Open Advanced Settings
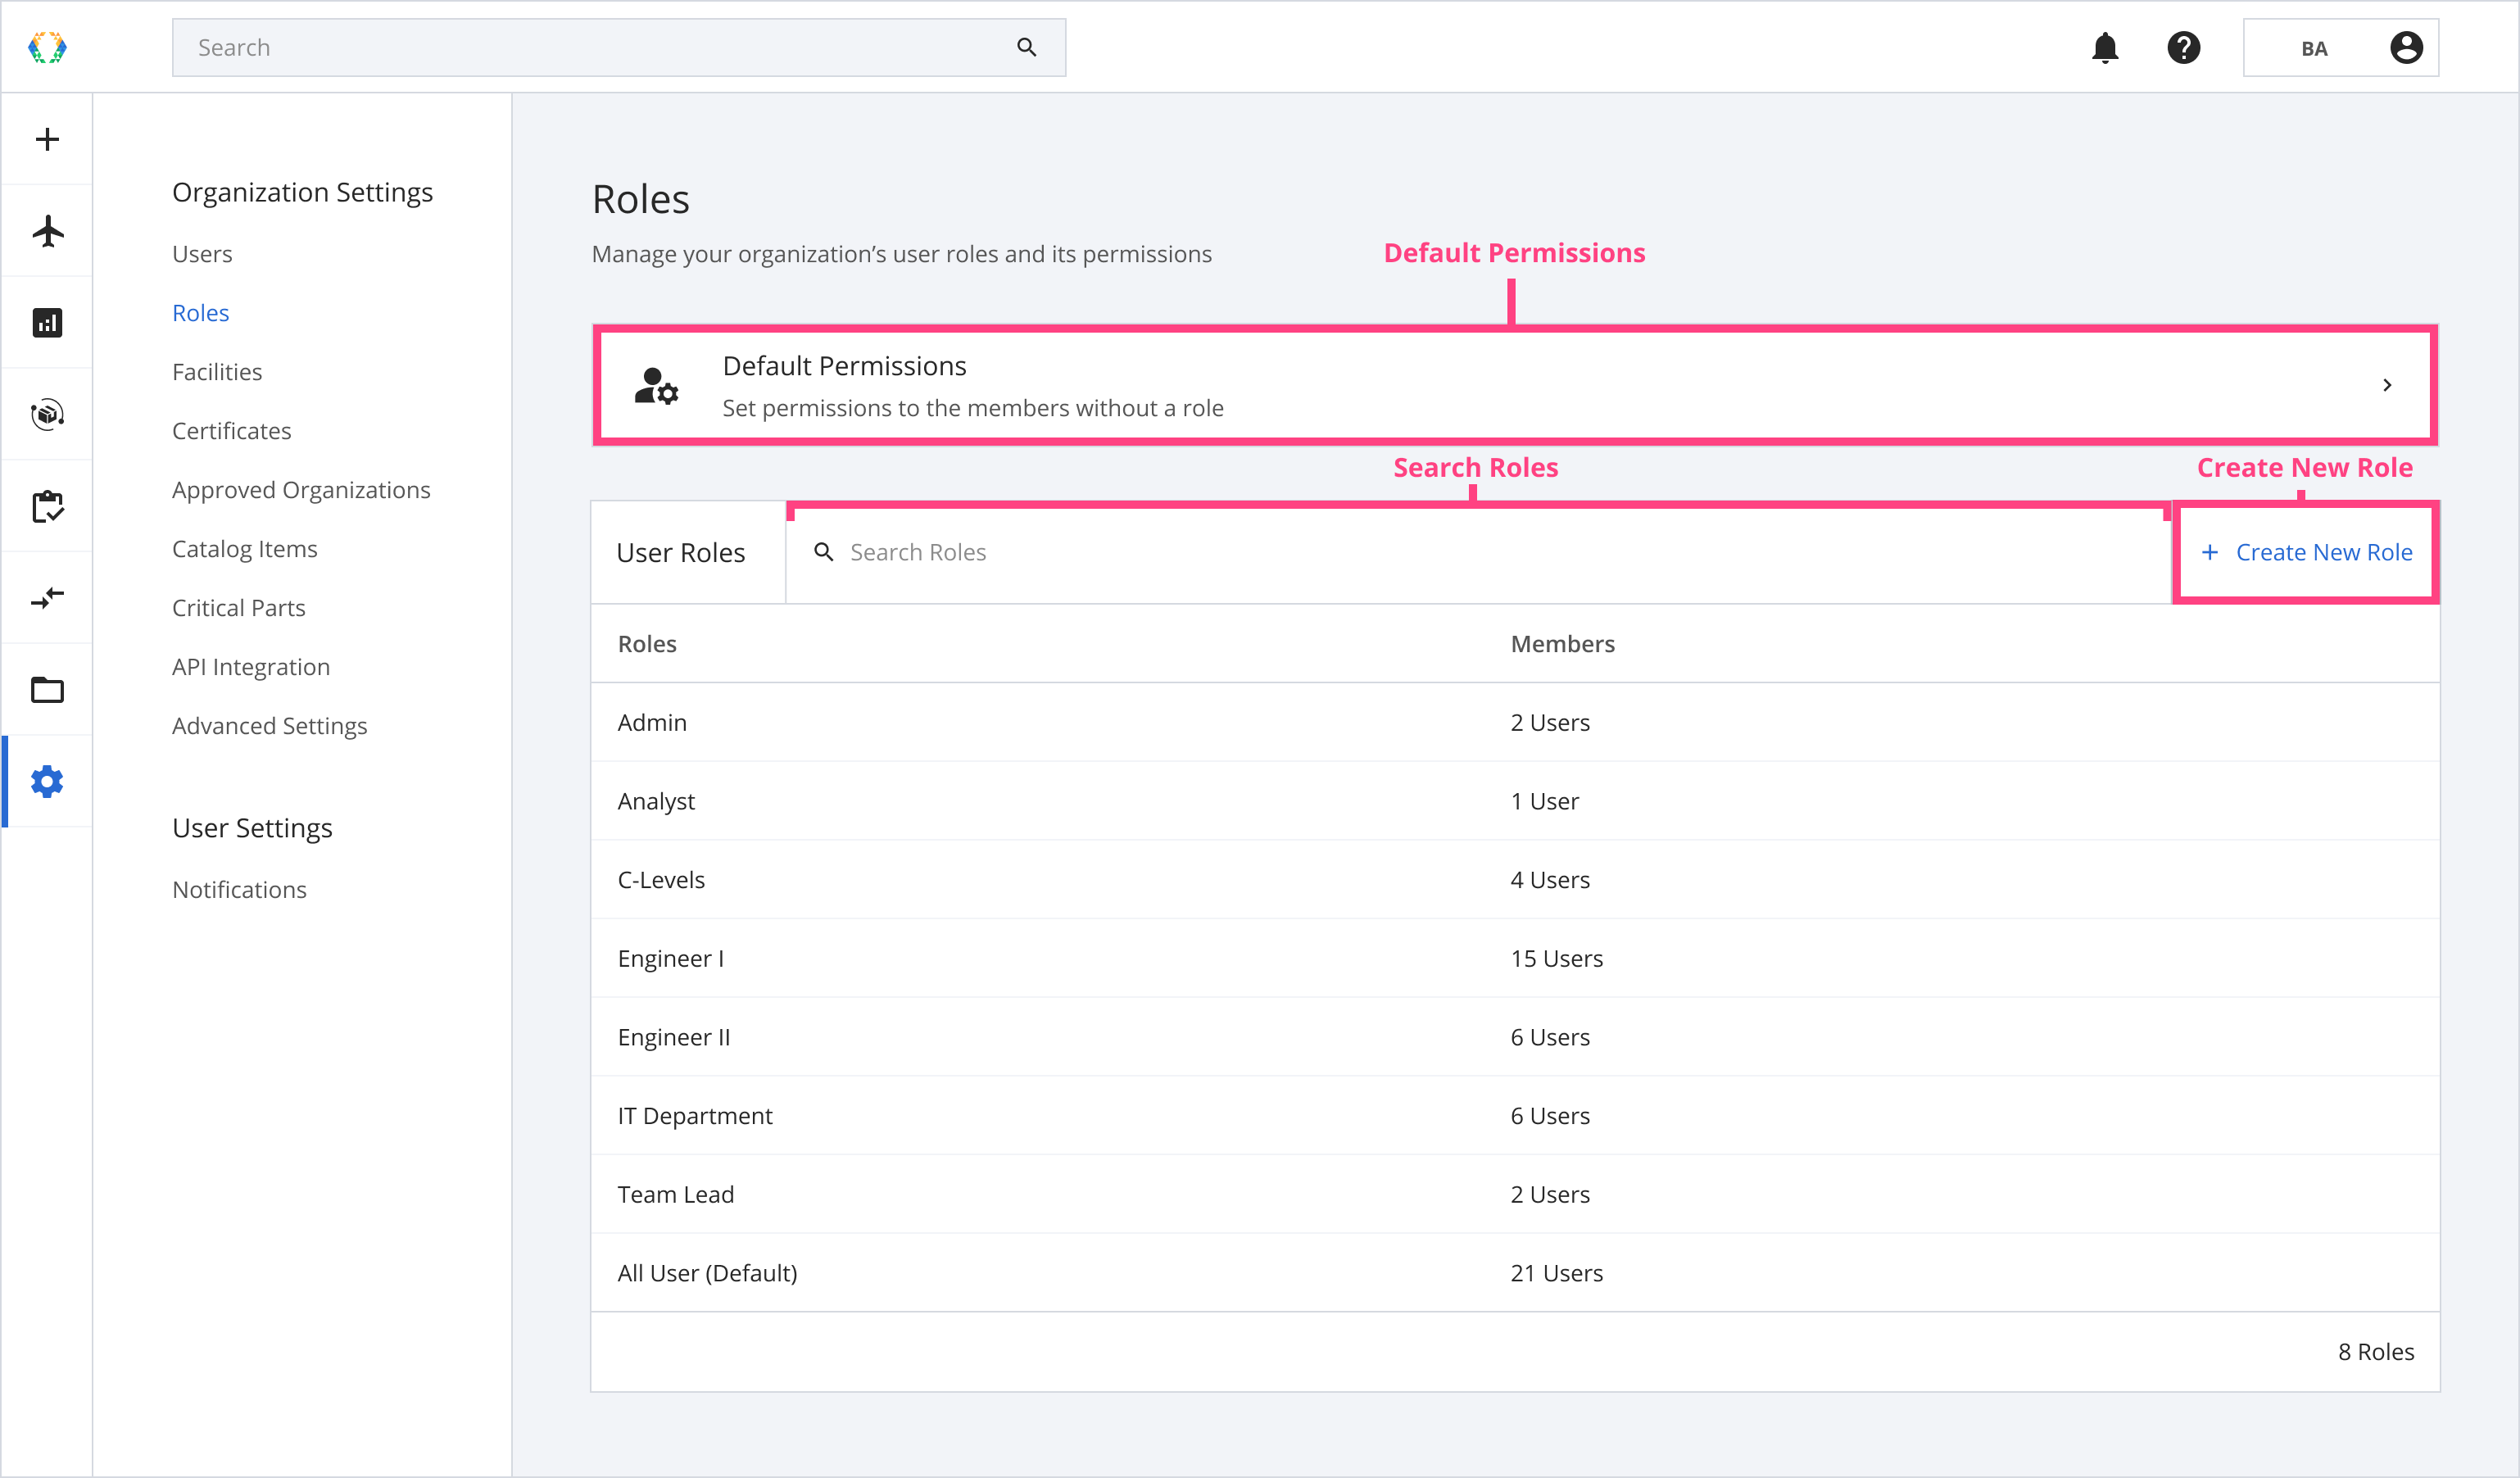Screen dimensions: 2520x1478 270,726
